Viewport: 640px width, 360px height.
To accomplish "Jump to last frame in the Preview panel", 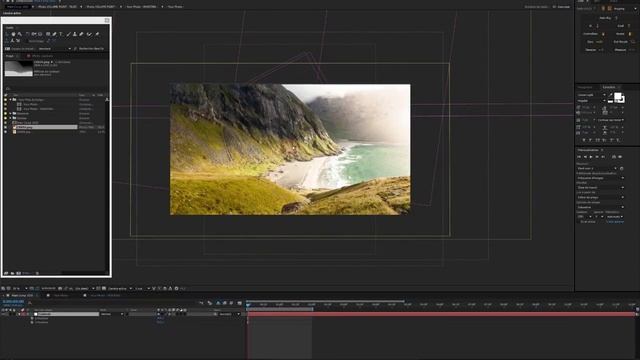I will (603, 157).
